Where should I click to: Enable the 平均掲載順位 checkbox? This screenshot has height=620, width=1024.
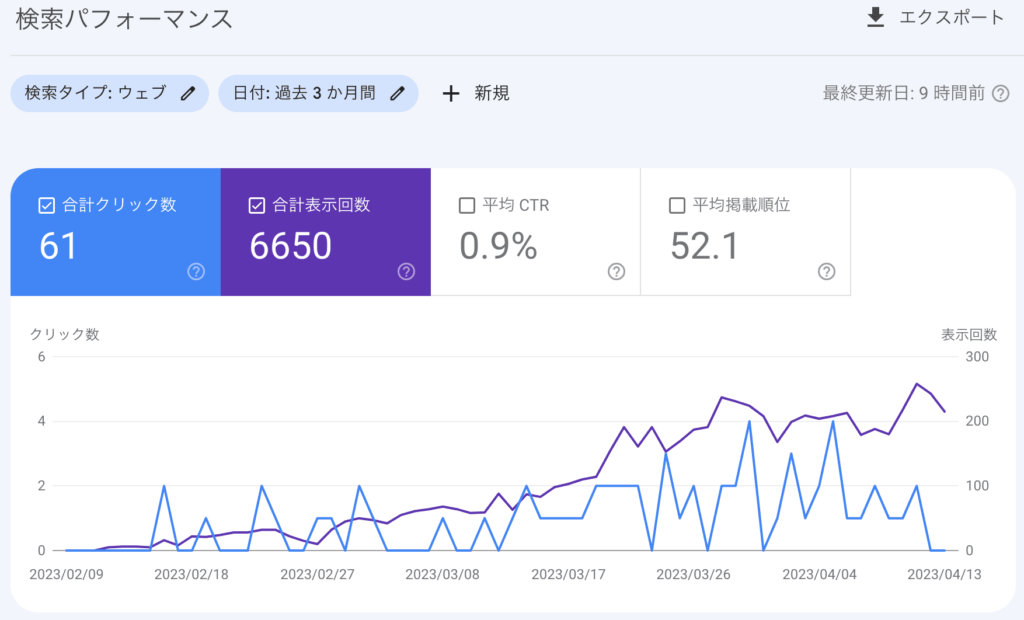[x=677, y=205]
